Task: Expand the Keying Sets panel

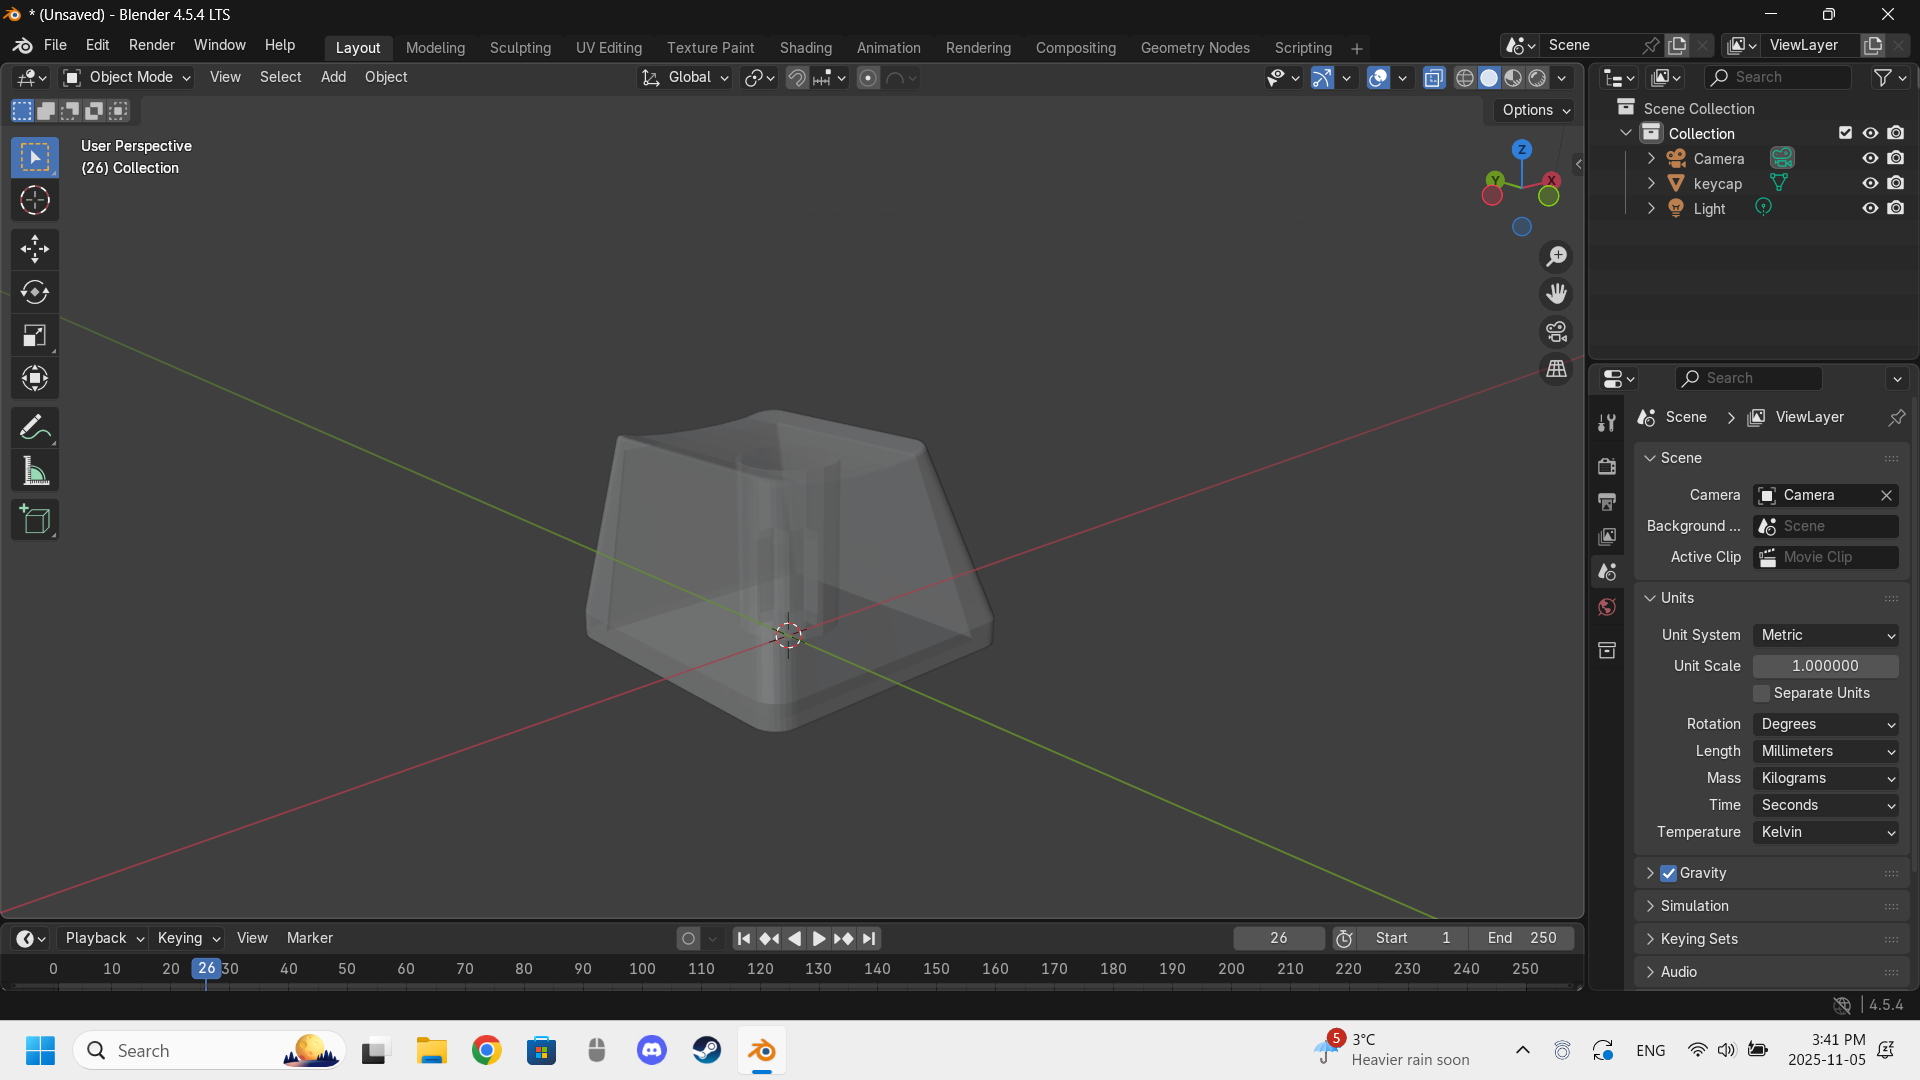Action: (x=1698, y=939)
